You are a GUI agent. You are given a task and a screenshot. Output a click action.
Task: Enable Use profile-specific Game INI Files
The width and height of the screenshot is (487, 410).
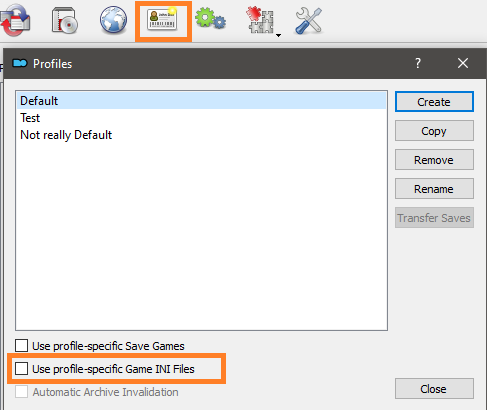coord(21,369)
